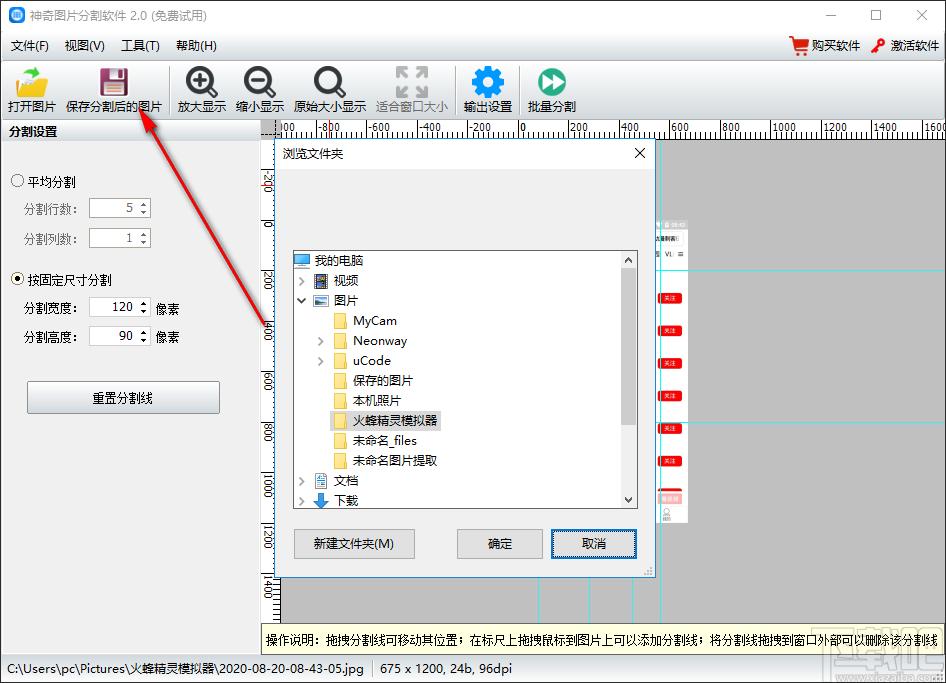Open an image with 打开图片 toolbar icon
The height and width of the screenshot is (683, 946).
31,89
